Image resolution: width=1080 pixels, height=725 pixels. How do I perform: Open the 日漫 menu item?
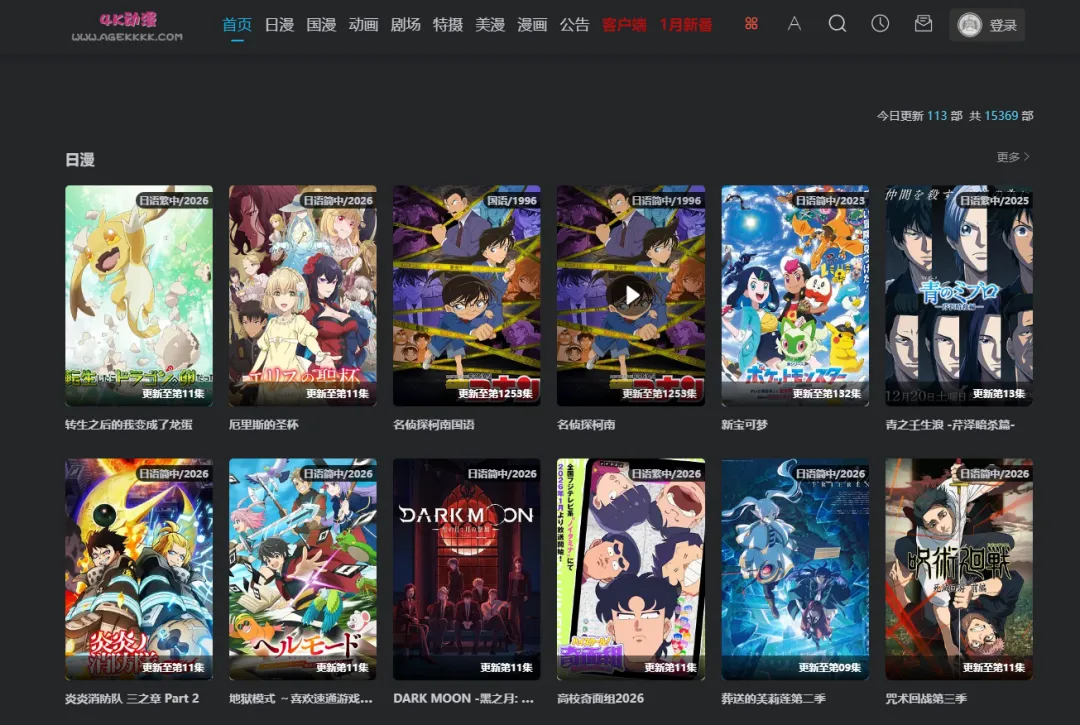279,25
